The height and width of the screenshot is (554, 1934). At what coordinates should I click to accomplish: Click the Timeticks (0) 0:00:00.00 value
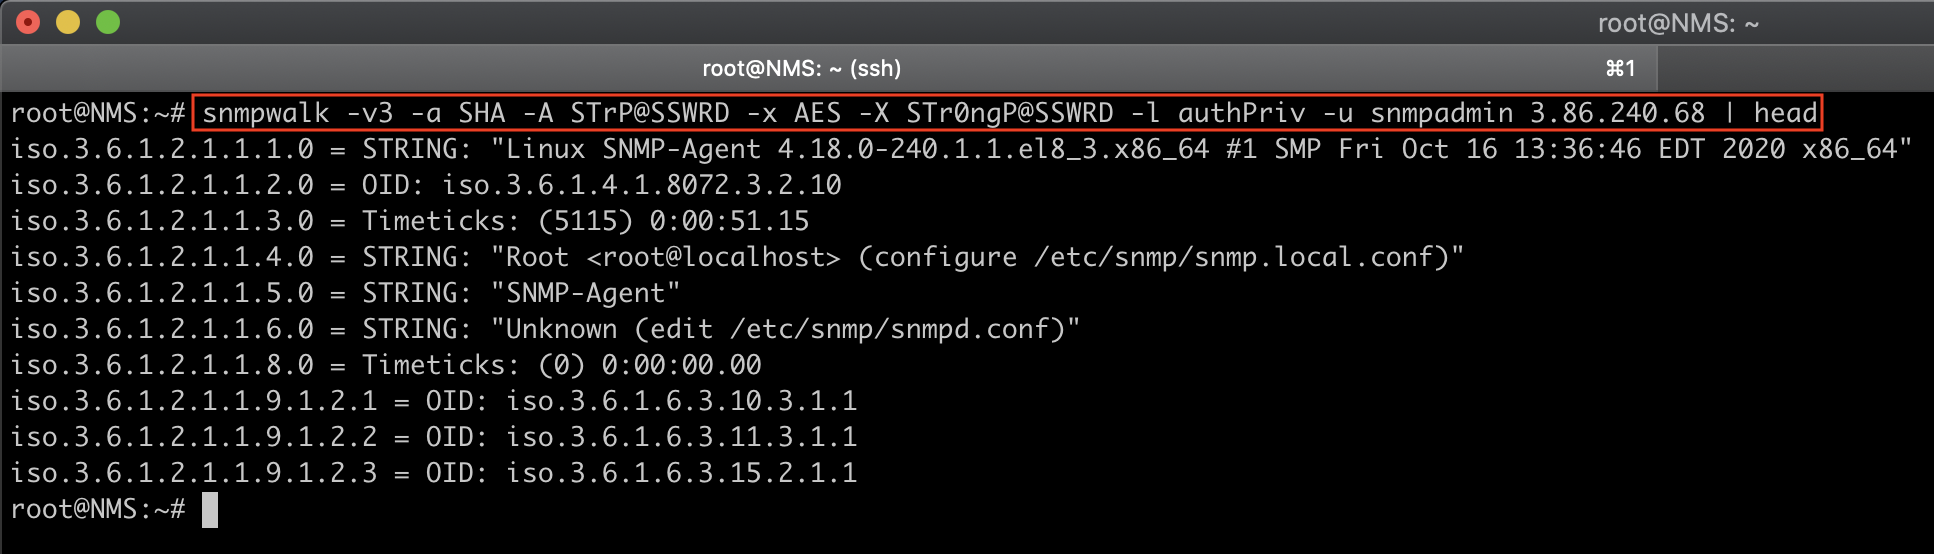650,365
